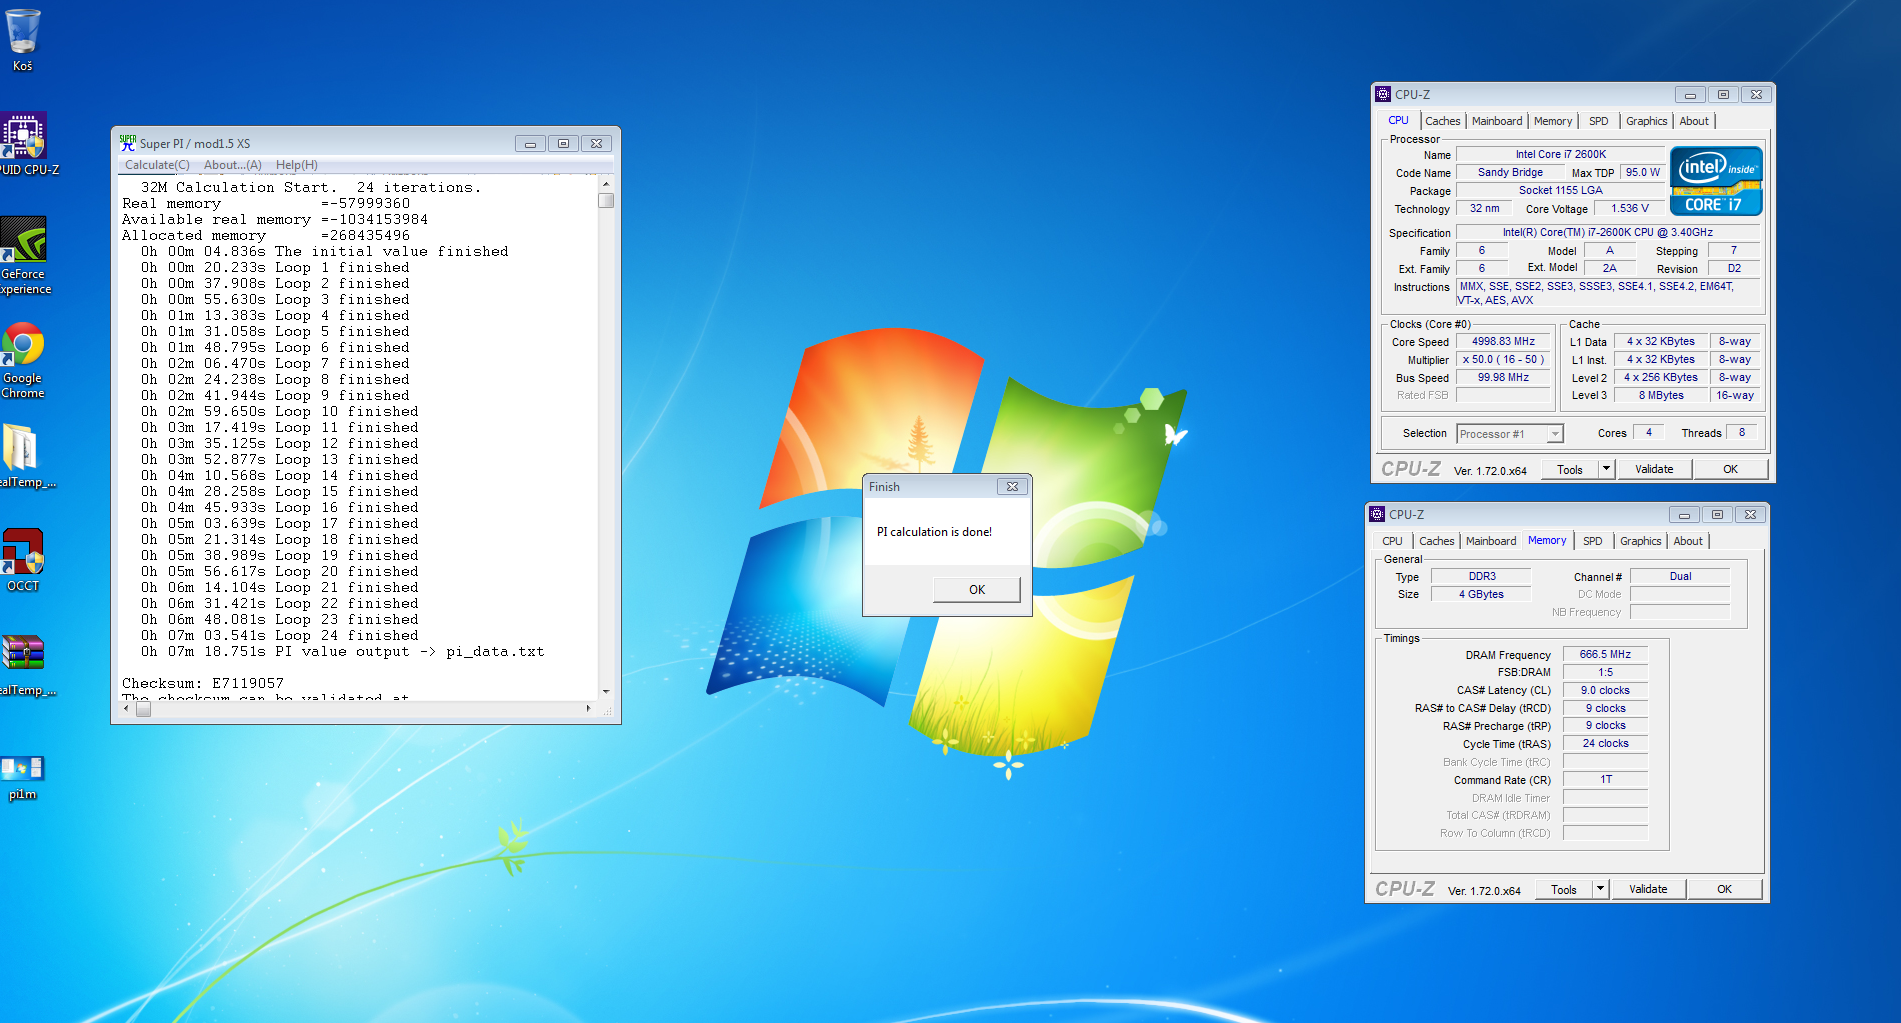The image size is (1901, 1023).
Task: Click the Core Voltage value 1.536 V
Action: (1629, 209)
